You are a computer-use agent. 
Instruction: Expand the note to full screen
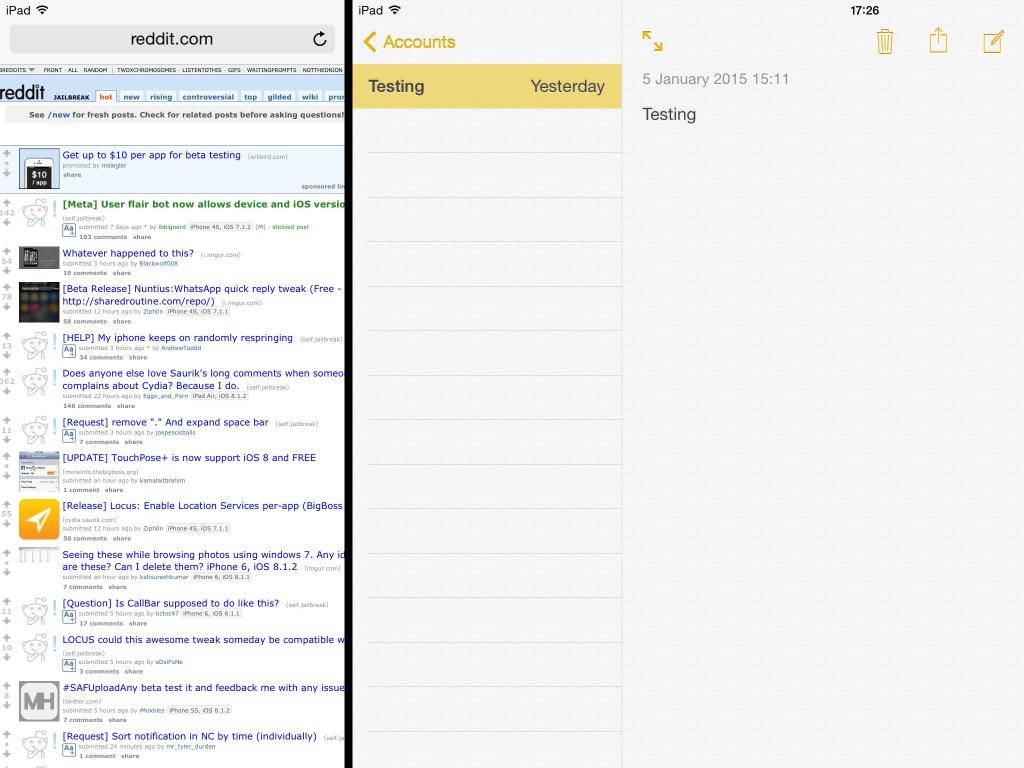[652, 40]
